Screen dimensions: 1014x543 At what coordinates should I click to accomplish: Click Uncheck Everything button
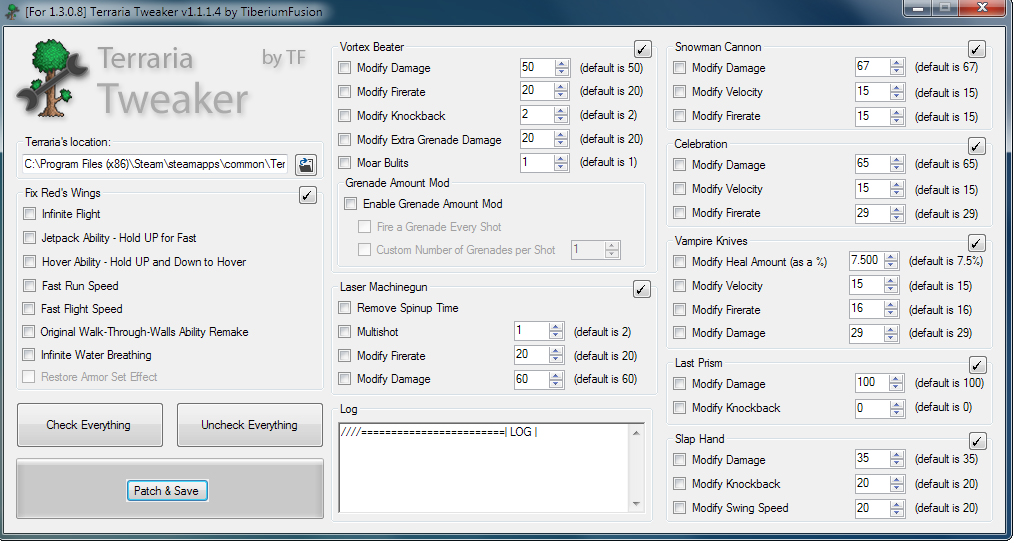click(x=250, y=425)
